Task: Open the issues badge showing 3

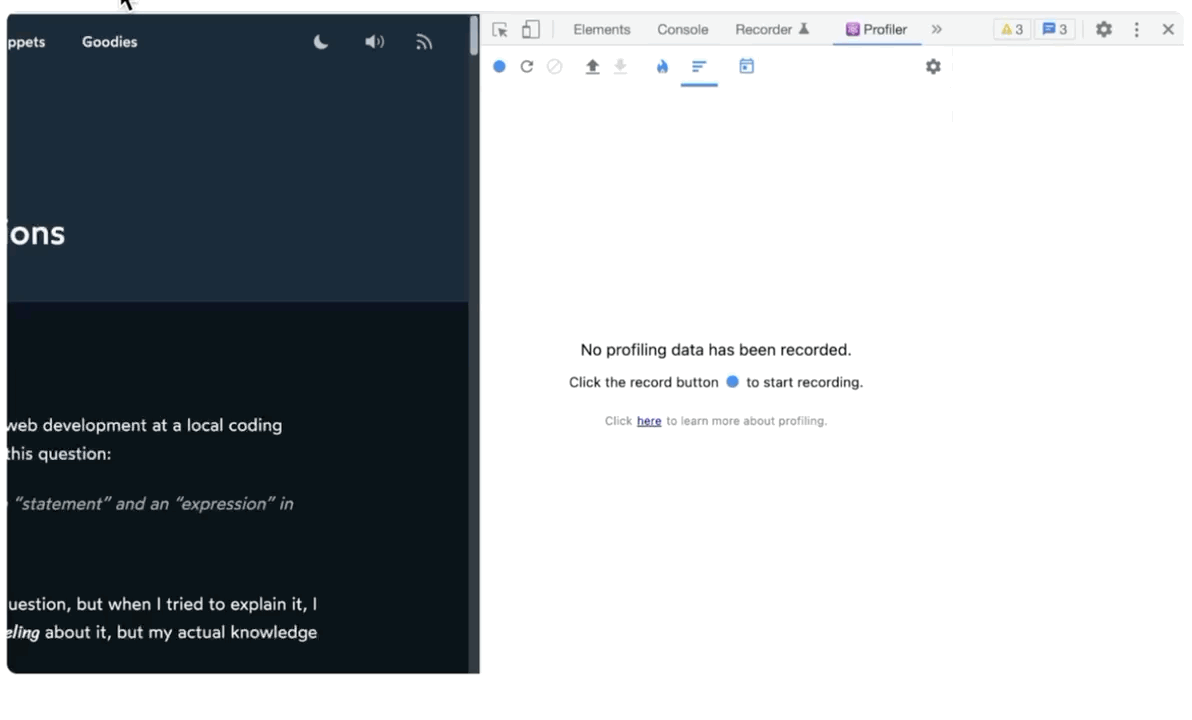Action: [x=1054, y=30]
